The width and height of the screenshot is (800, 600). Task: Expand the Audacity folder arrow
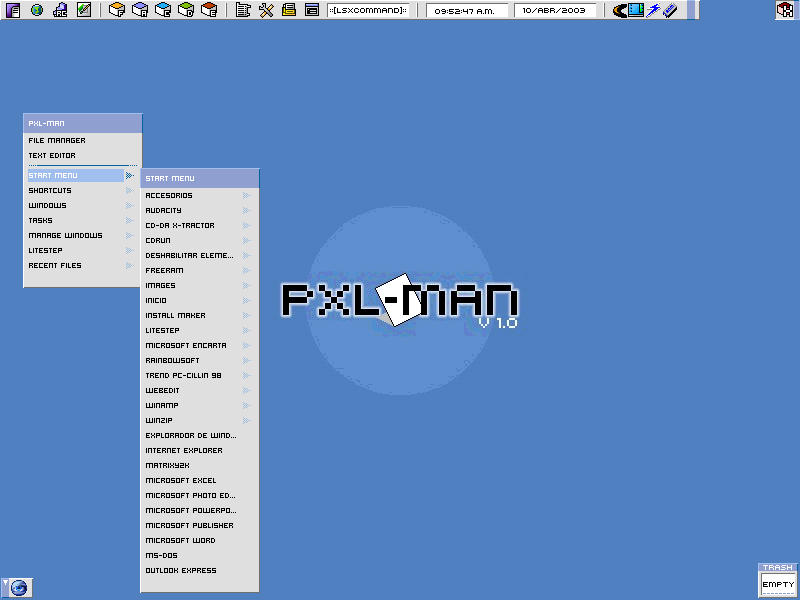tap(247, 210)
